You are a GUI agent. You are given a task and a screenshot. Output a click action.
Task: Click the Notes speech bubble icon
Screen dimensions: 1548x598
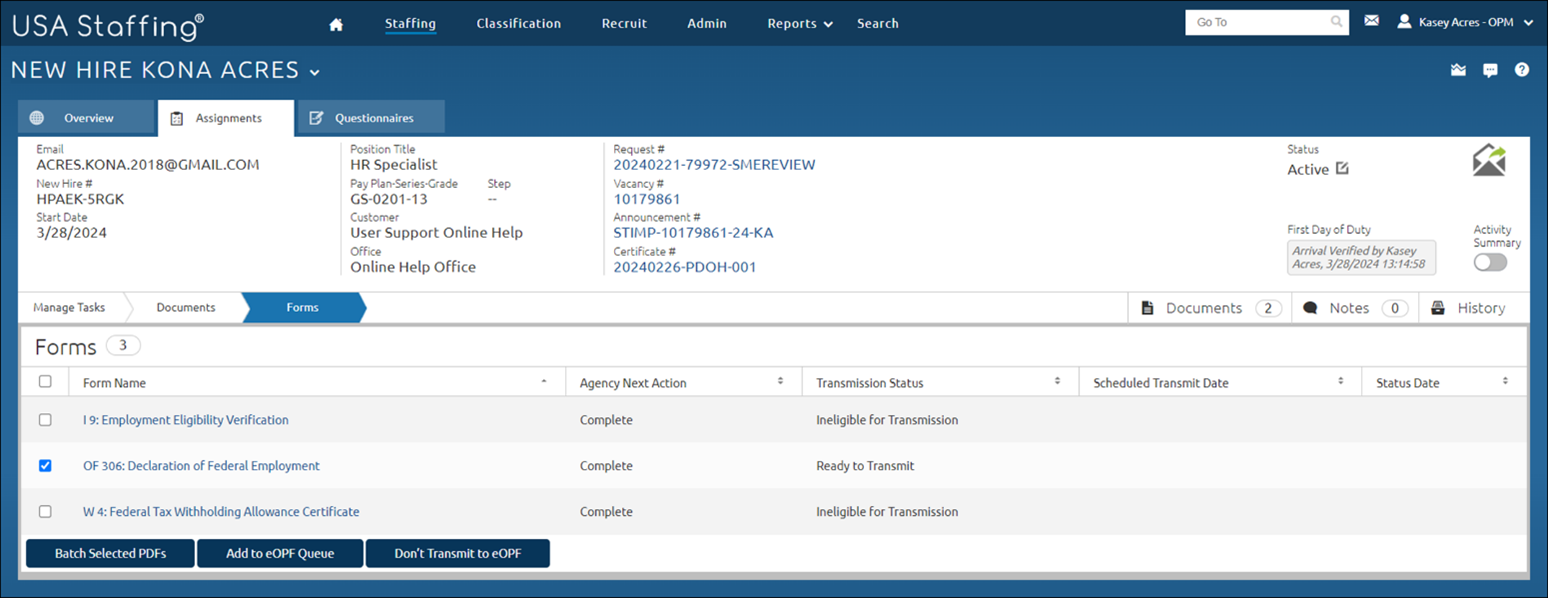tap(1310, 308)
